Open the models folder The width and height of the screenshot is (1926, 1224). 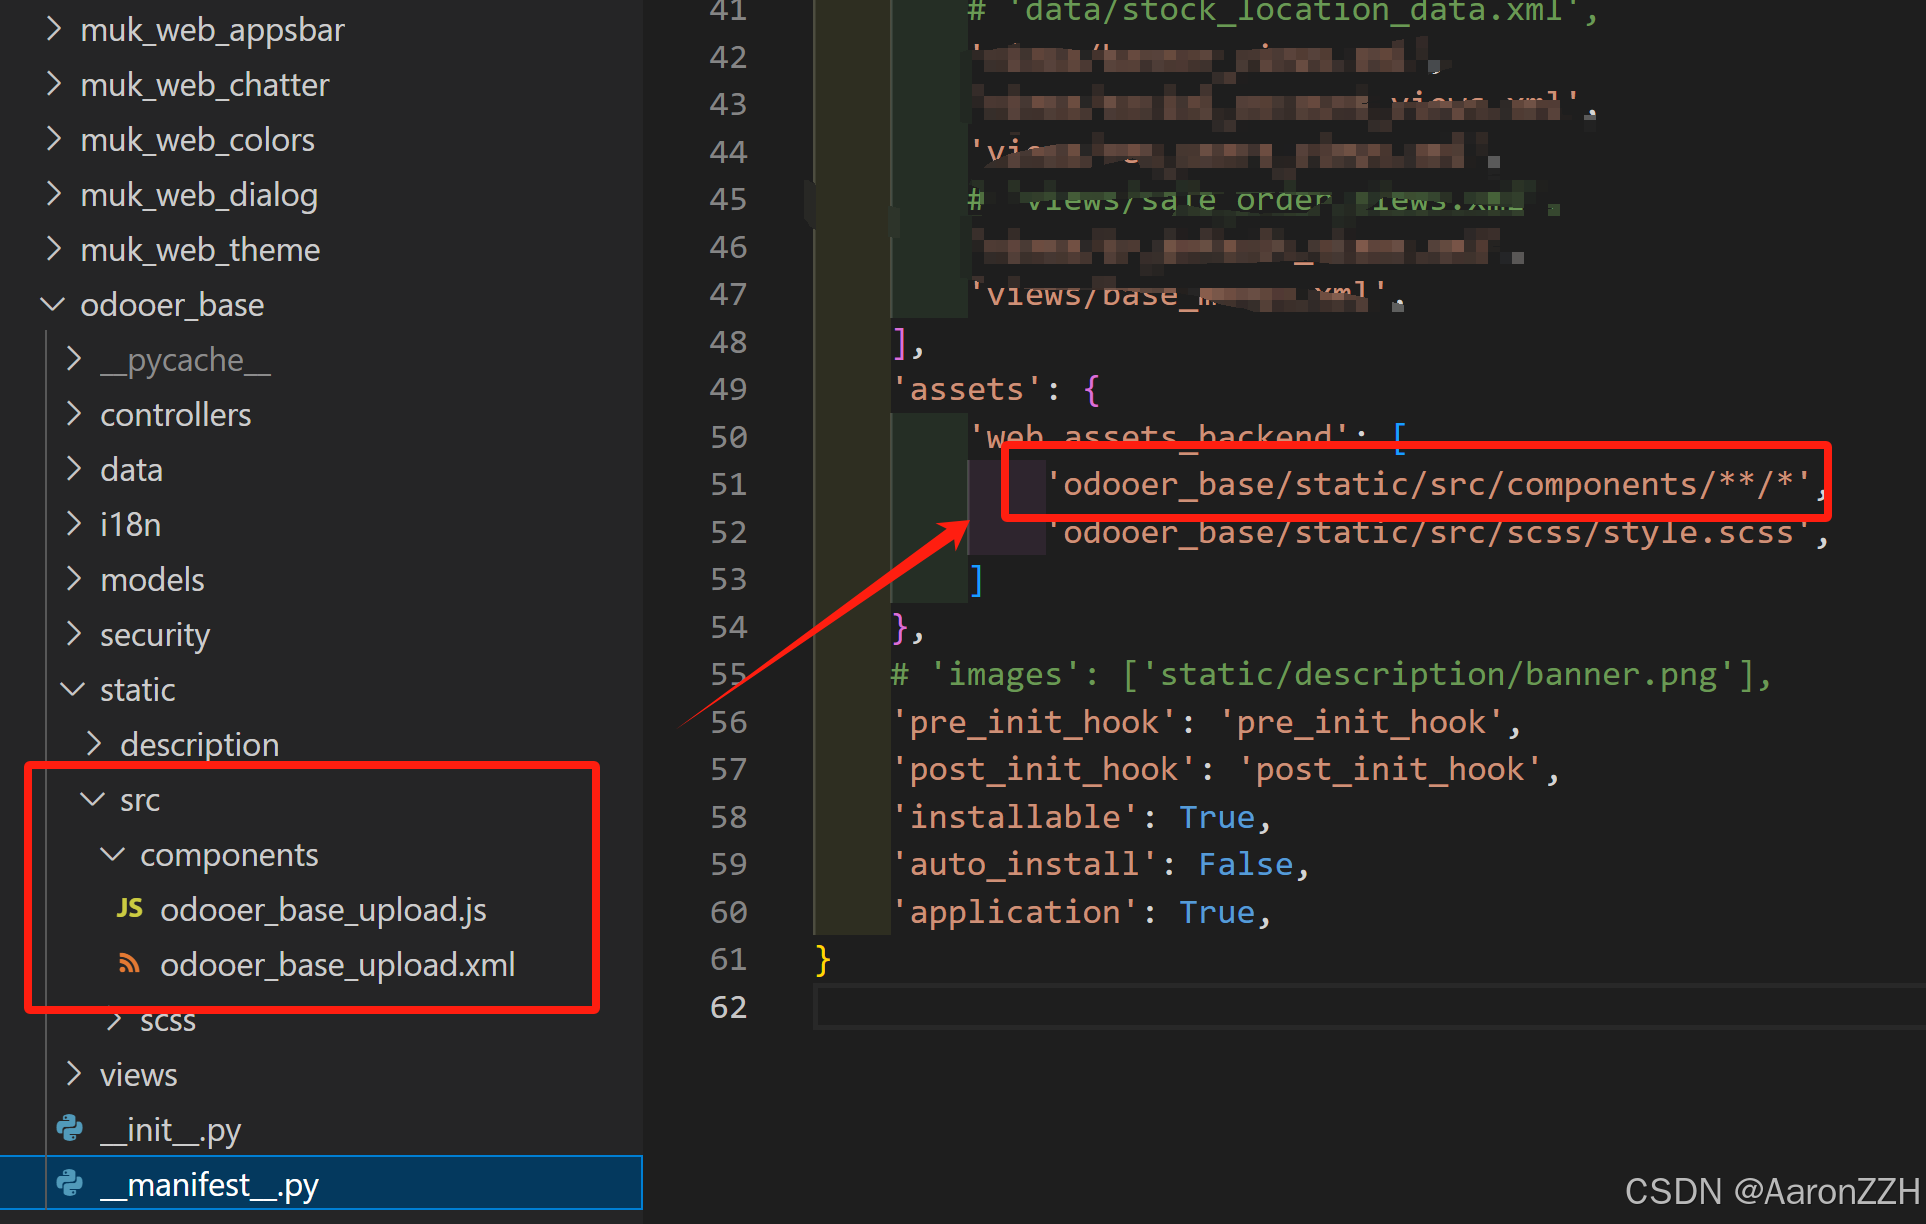pos(152,579)
